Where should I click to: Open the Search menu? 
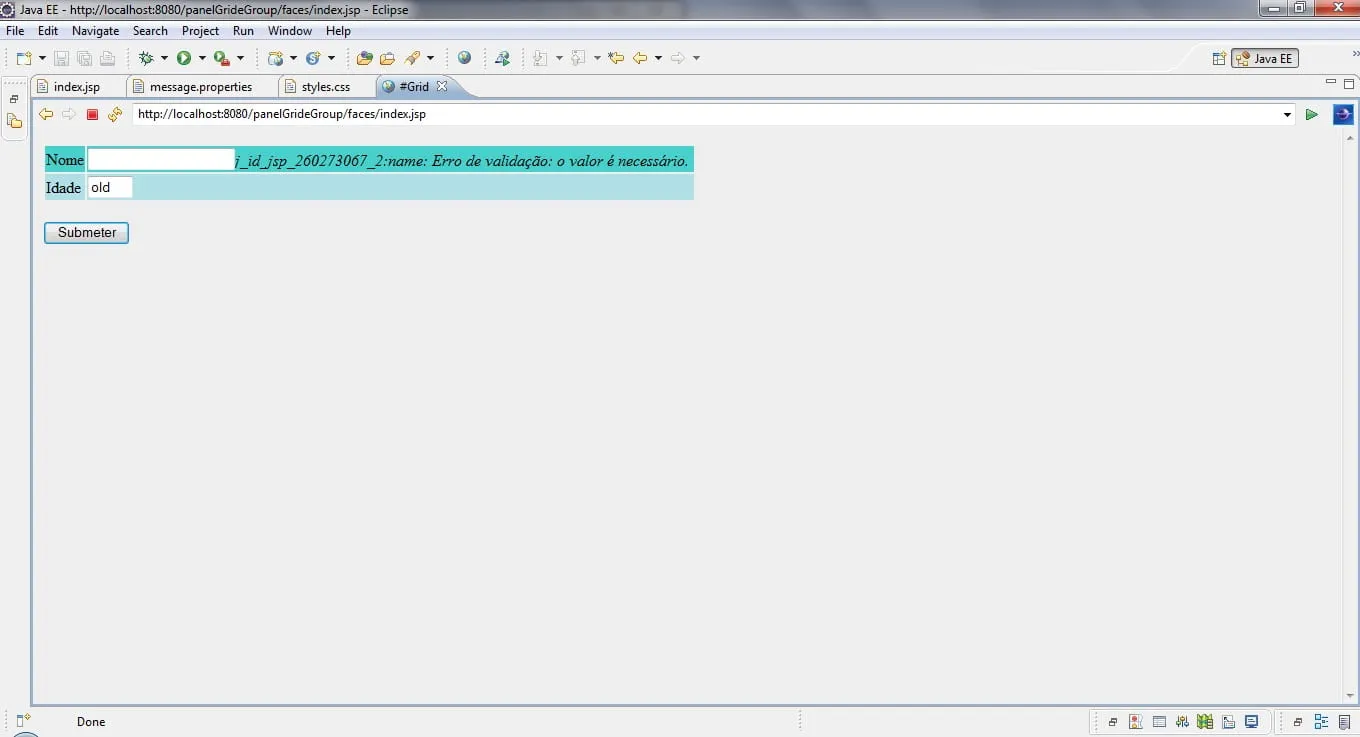tap(150, 31)
